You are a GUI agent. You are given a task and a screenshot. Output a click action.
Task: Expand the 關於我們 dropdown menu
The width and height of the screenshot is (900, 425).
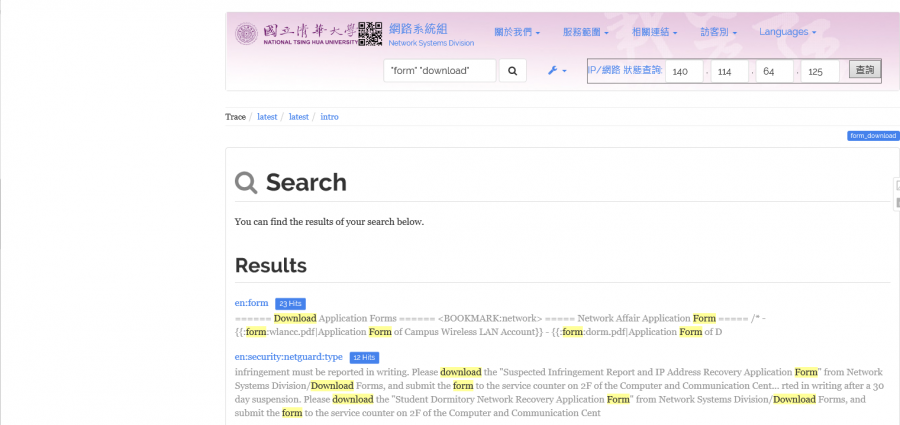(x=517, y=32)
